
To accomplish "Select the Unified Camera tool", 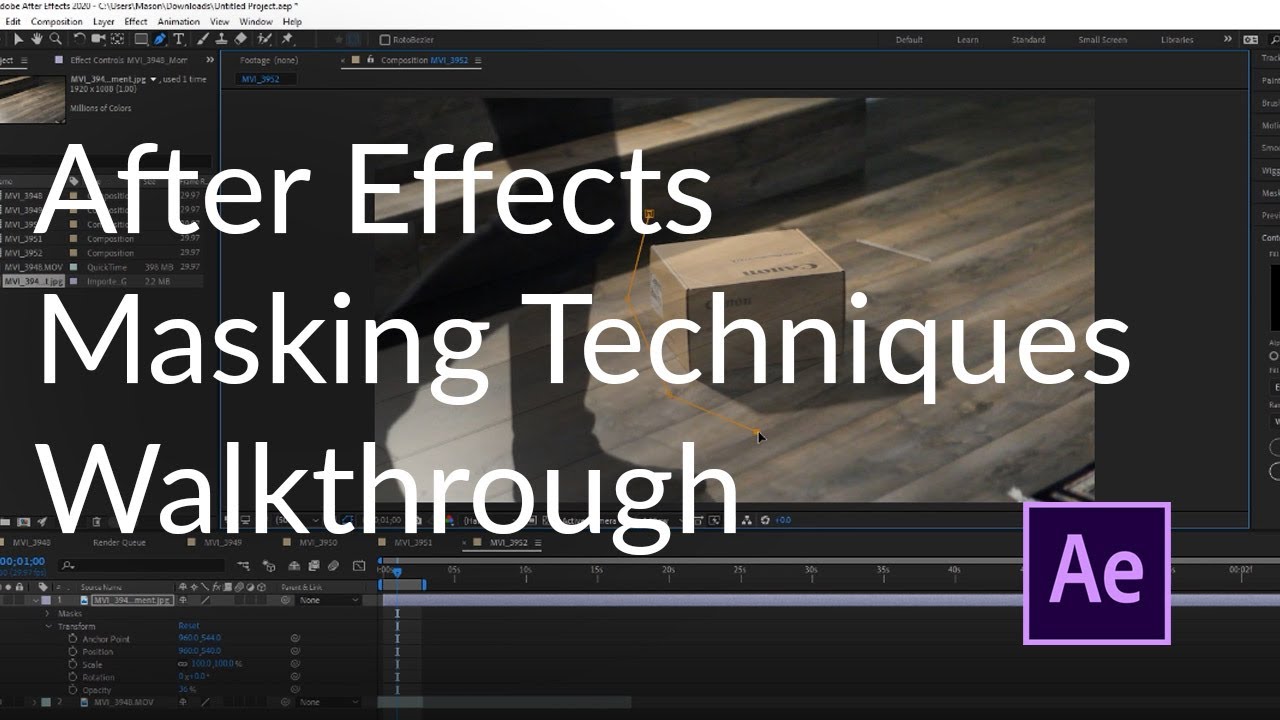I will click(98, 39).
